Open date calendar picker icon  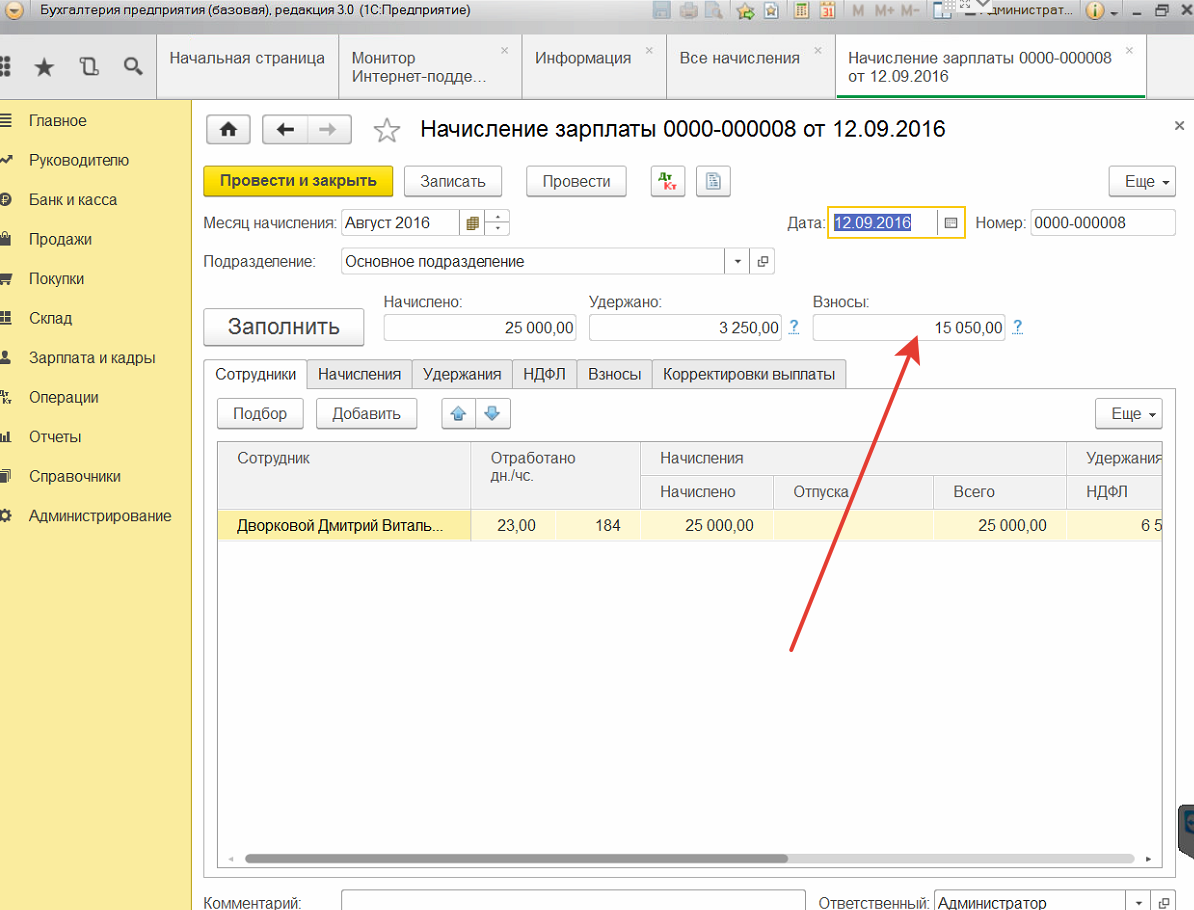951,223
